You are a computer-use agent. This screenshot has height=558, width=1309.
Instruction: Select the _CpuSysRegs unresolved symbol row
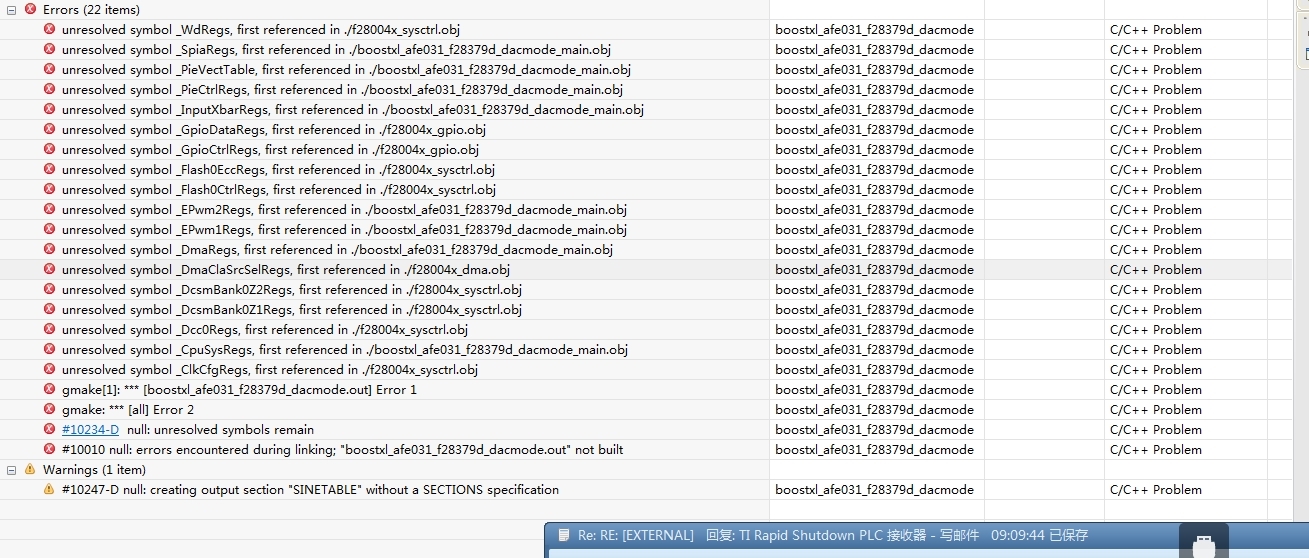pos(654,349)
